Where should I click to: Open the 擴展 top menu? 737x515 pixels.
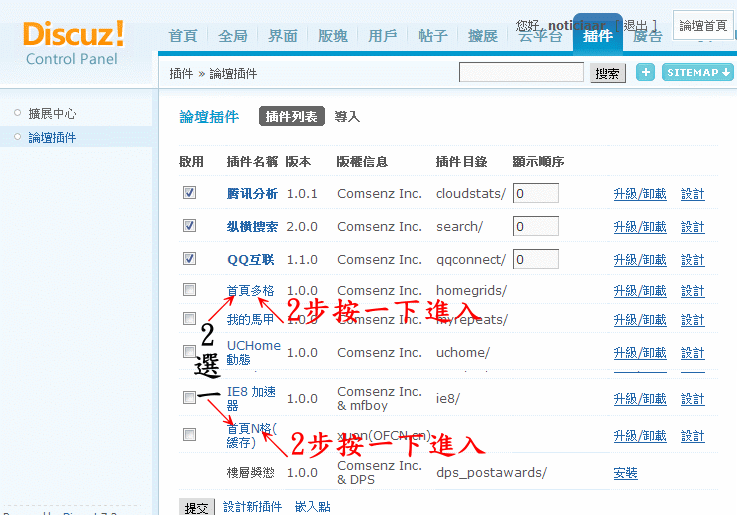[482, 36]
